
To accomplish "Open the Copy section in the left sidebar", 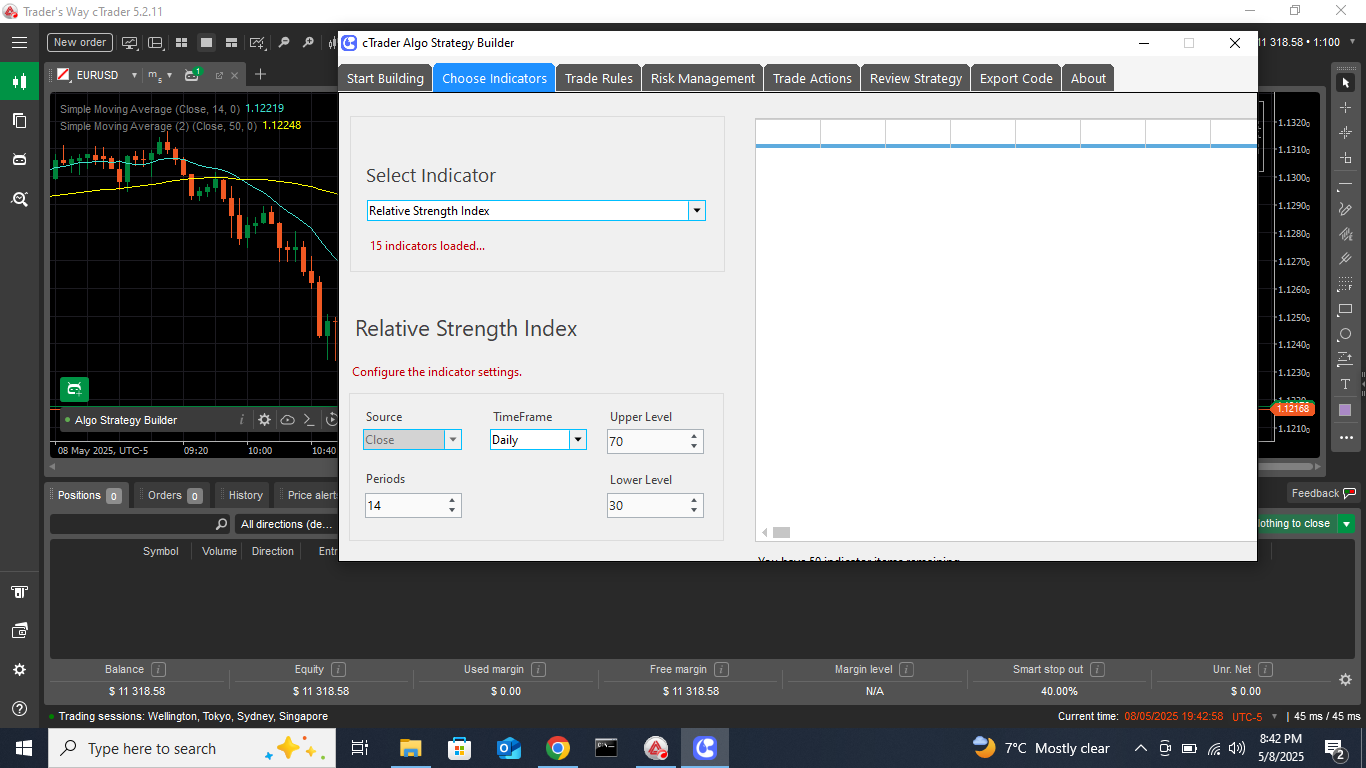I will tap(19, 120).
